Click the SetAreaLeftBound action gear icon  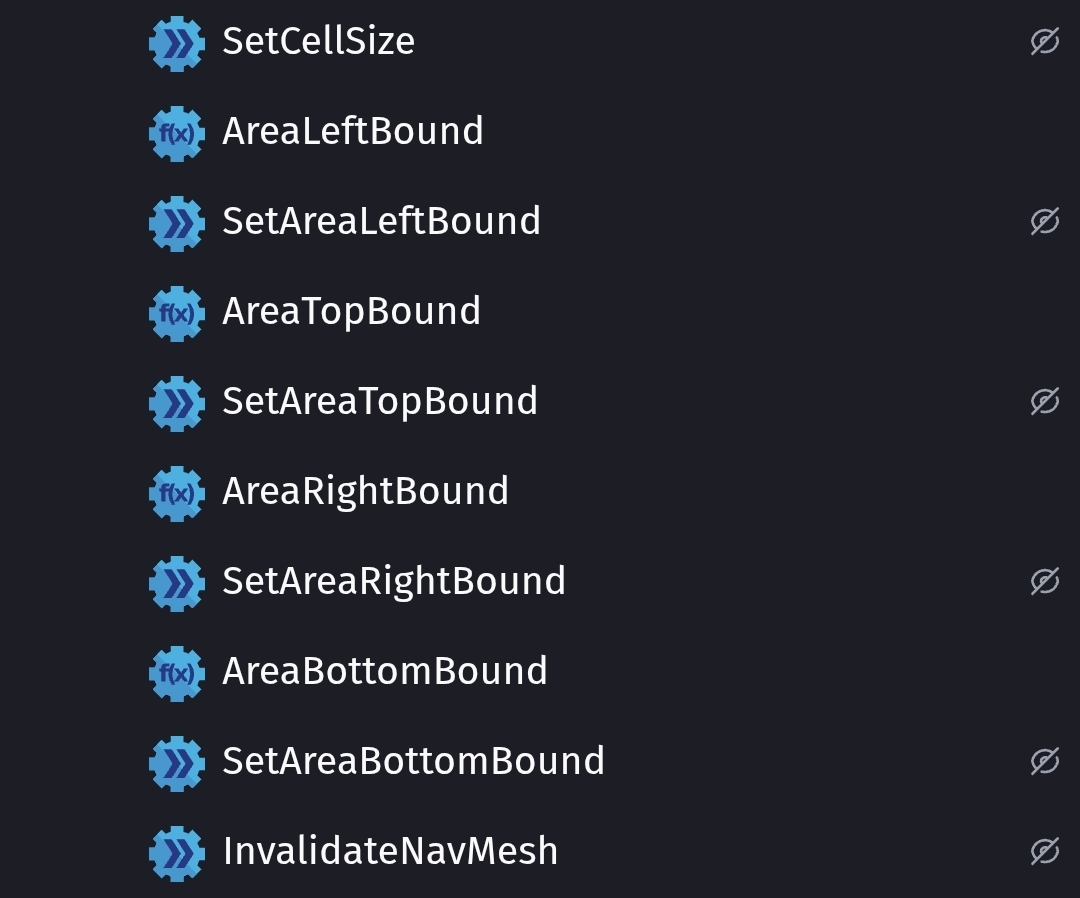pyautogui.click(x=176, y=223)
